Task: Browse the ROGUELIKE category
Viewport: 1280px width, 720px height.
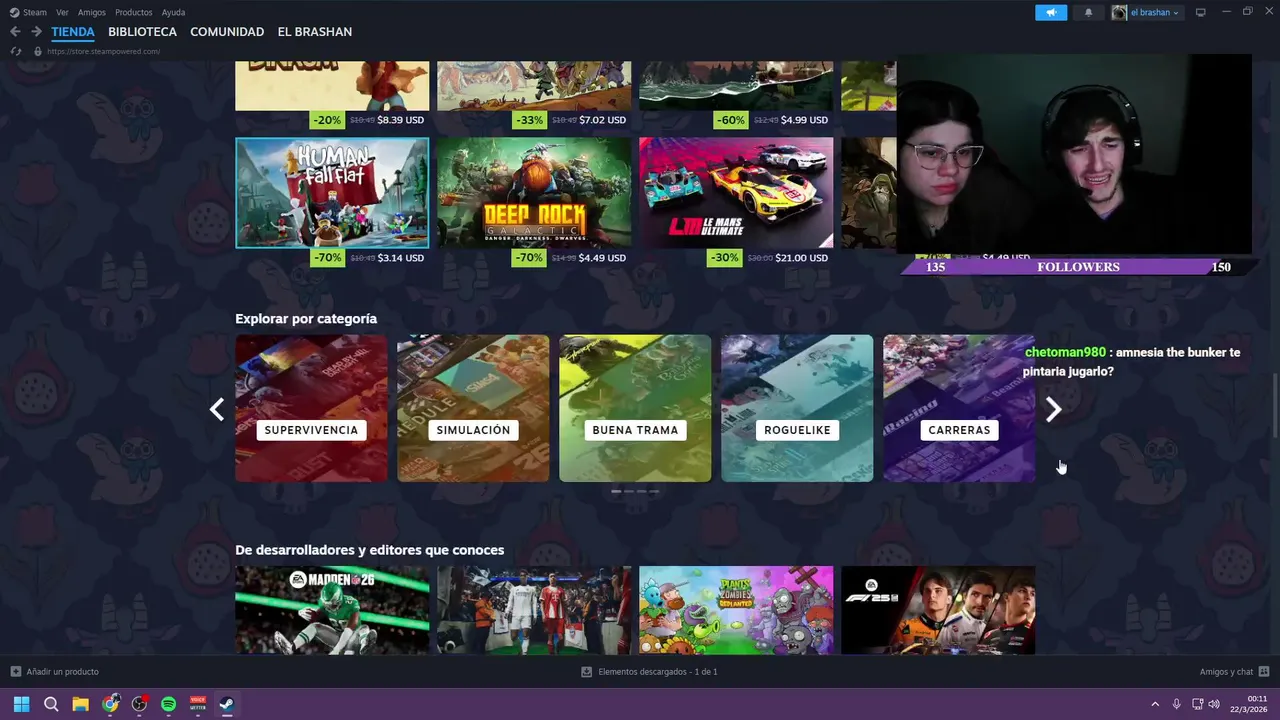Action: (x=797, y=408)
